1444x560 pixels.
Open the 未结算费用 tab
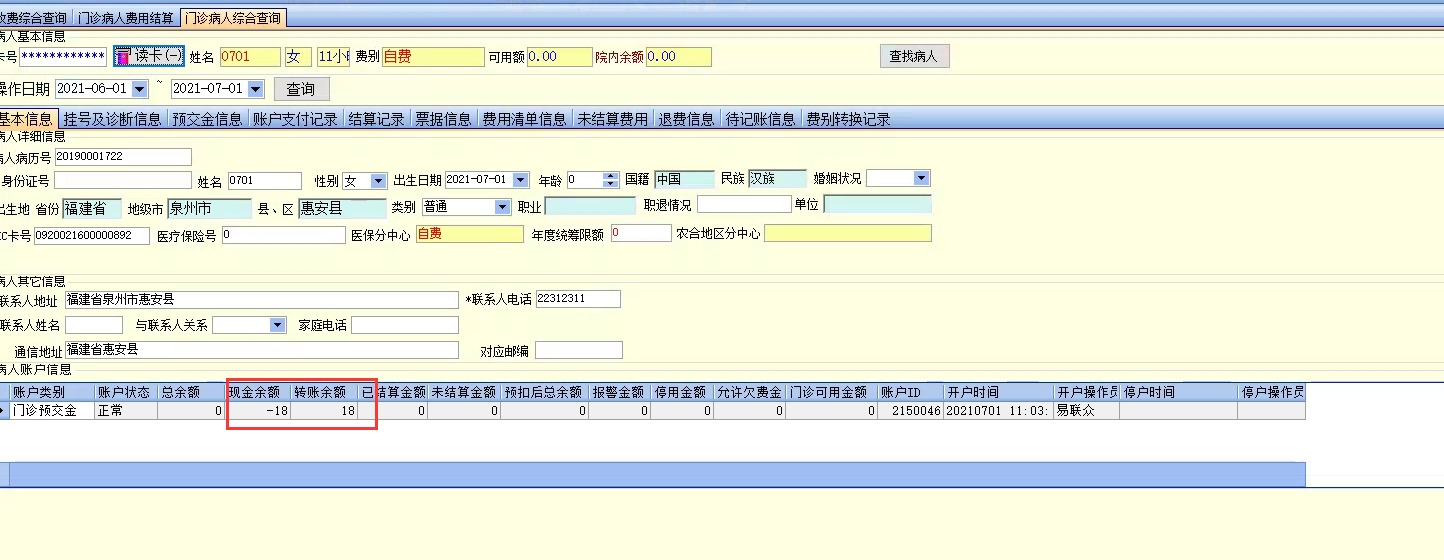pyautogui.click(x=611, y=119)
